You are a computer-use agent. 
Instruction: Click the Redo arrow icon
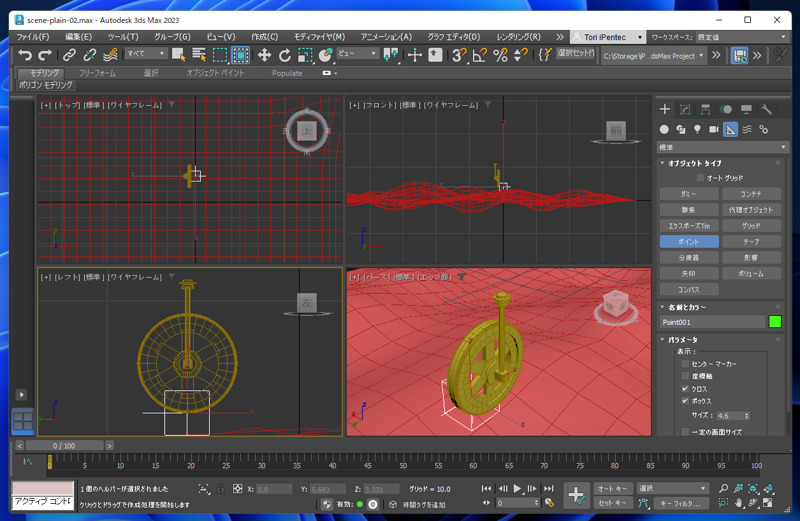[45, 55]
